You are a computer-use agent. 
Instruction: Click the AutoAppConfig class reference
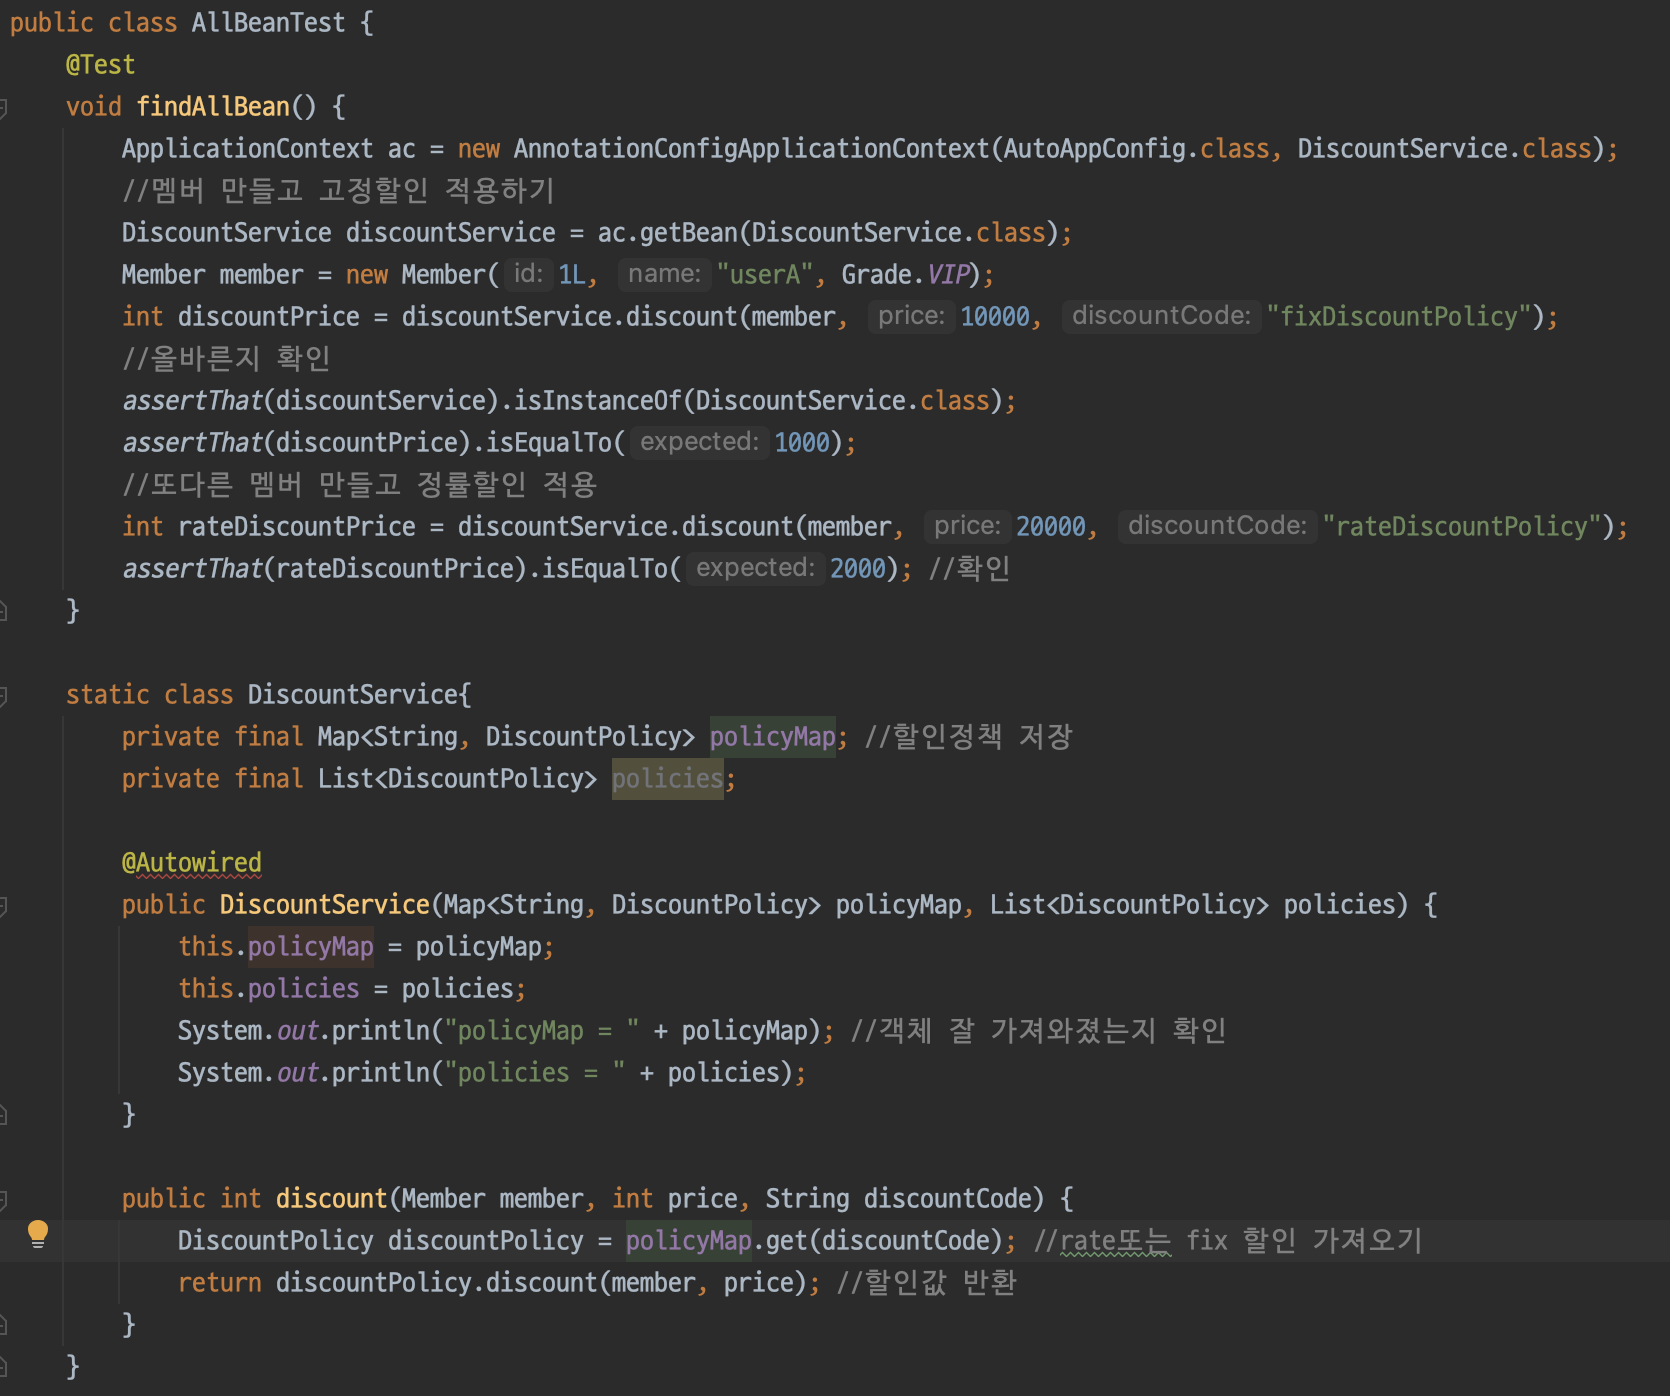[1095, 149]
